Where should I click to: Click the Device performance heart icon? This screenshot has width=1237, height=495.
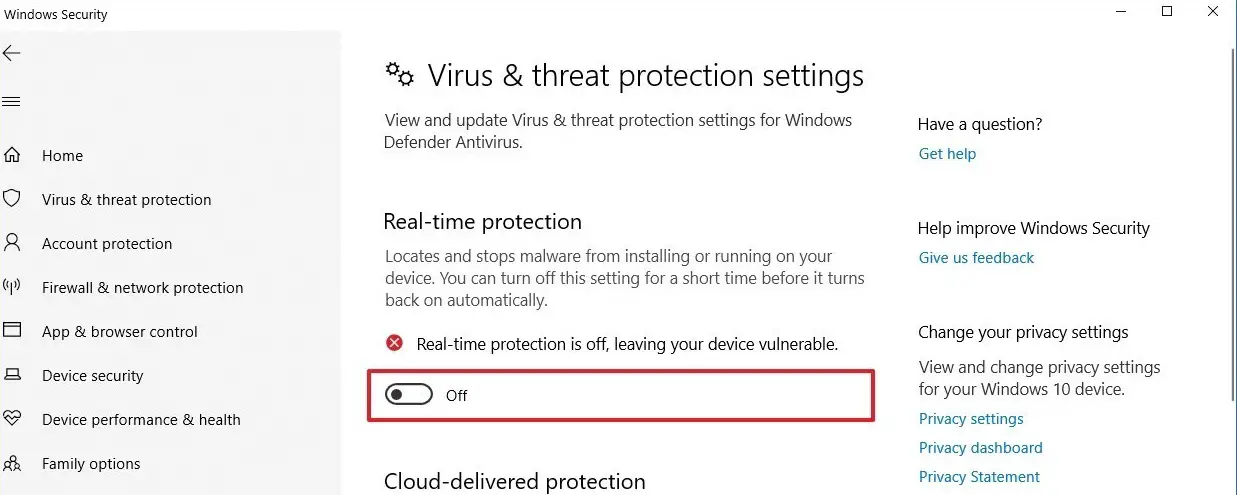(12, 419)
